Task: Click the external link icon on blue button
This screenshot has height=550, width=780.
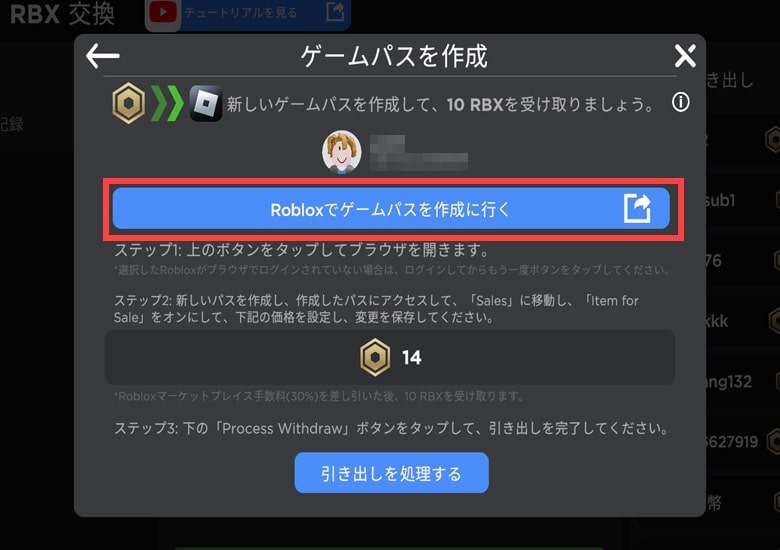Action: [x=637, y=208]
